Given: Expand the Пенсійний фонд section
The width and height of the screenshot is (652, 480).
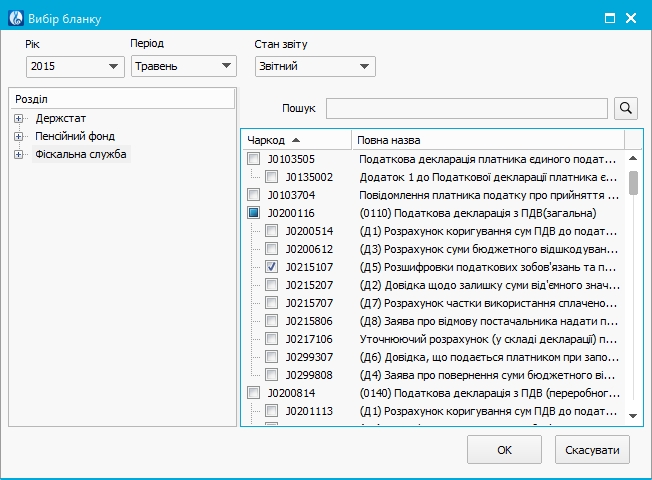Looking at the screenshot, I should (x=18, y=137).
